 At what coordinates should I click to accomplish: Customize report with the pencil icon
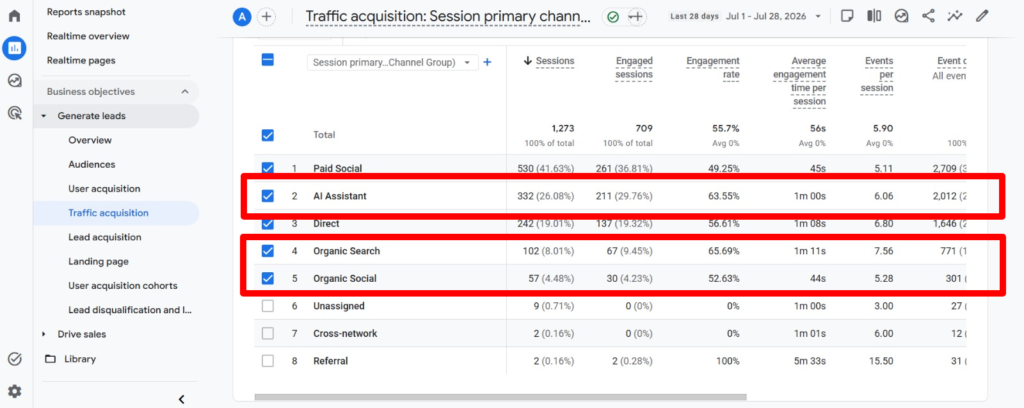(982, 16)
